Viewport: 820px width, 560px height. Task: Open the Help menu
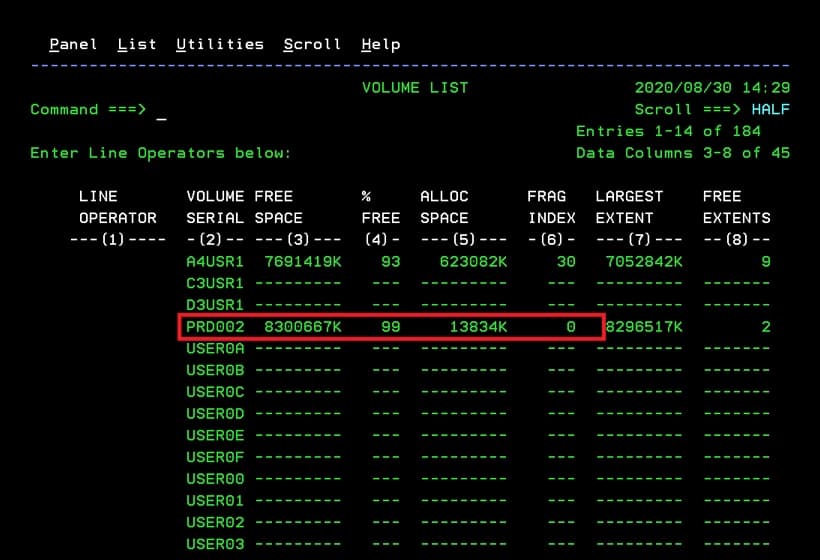(380, 44)
